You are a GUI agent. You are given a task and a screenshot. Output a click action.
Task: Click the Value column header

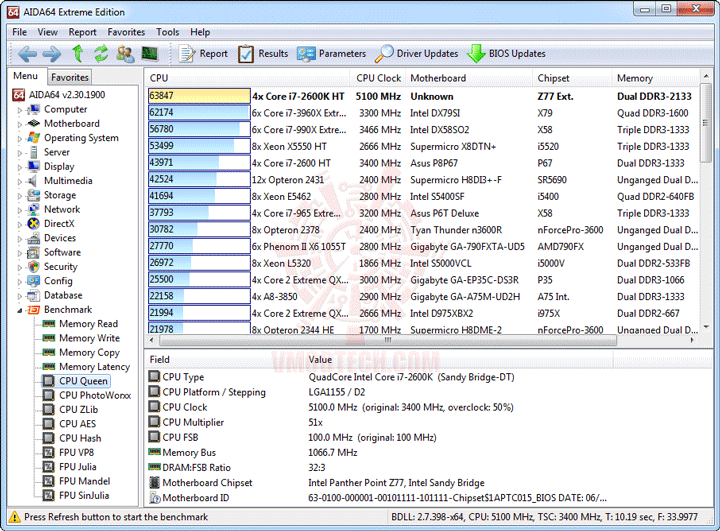click(459, 360)
